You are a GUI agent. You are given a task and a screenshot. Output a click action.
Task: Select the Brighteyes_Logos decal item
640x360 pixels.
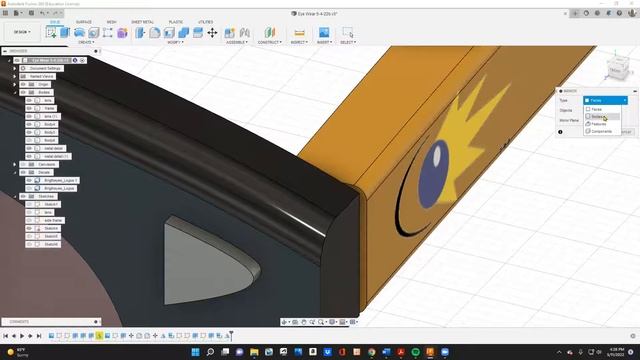(60, 188)
